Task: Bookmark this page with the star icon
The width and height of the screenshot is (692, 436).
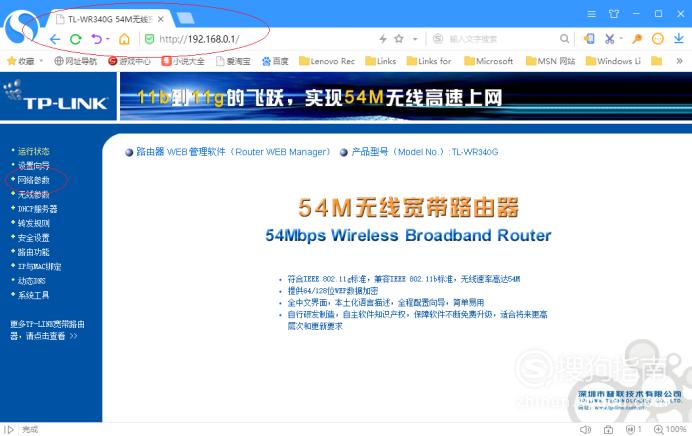Action: click(399, 39)
